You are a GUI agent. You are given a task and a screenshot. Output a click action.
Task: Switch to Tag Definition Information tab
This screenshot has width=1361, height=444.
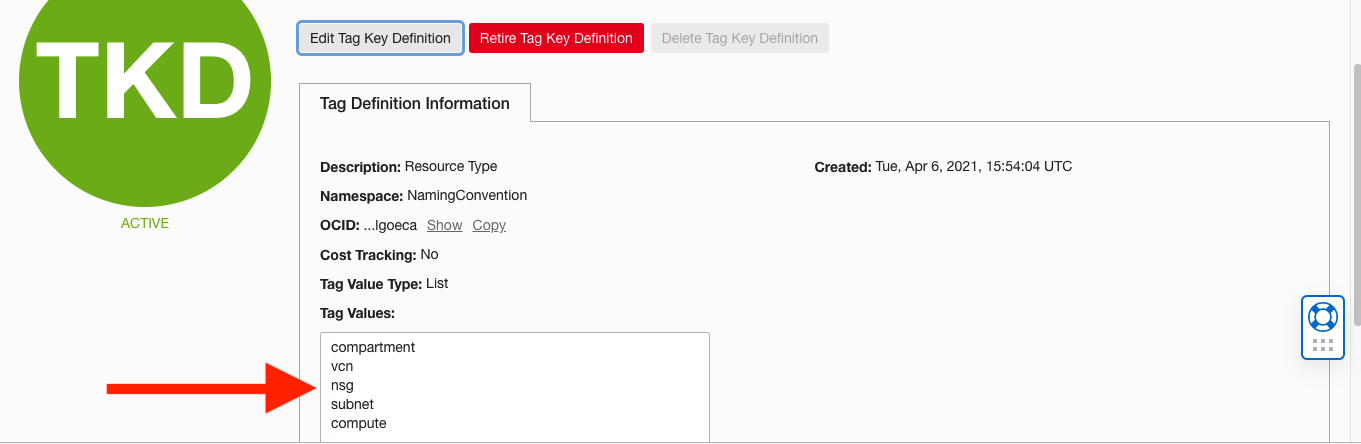coord(414,103)
